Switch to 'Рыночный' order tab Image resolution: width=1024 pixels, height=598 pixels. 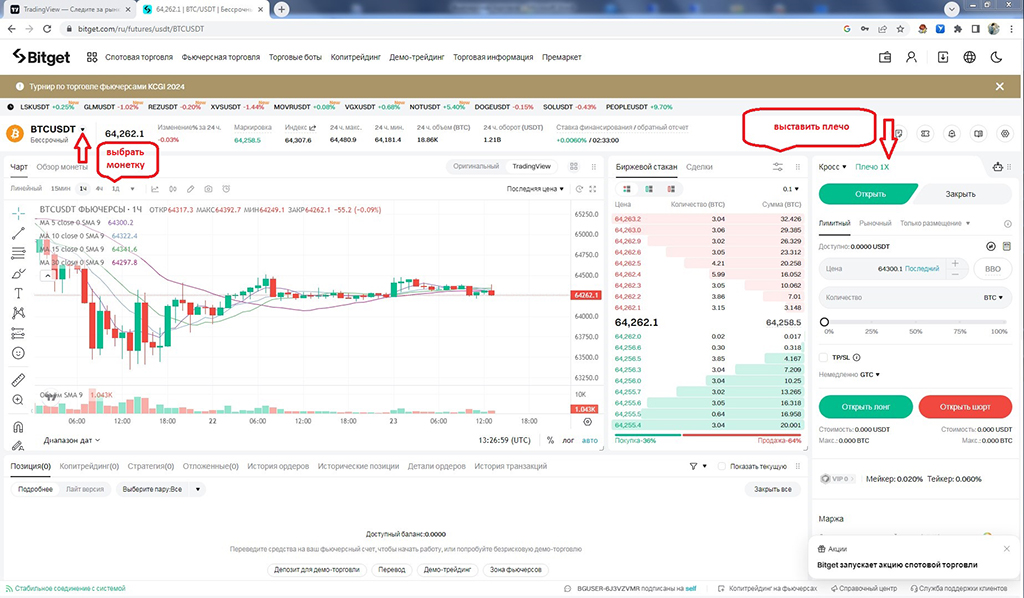coord(875,223)
